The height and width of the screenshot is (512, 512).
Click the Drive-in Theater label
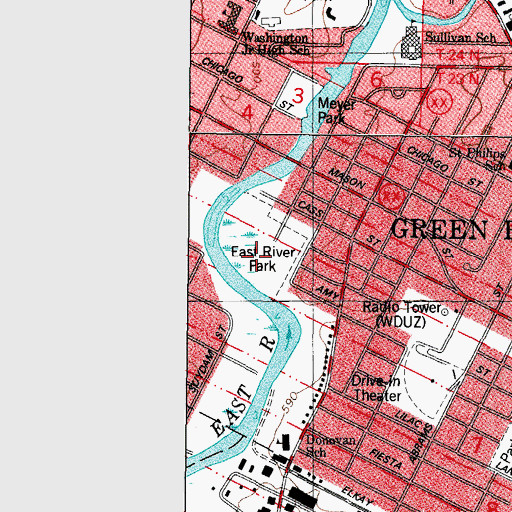tap(376, 388)
